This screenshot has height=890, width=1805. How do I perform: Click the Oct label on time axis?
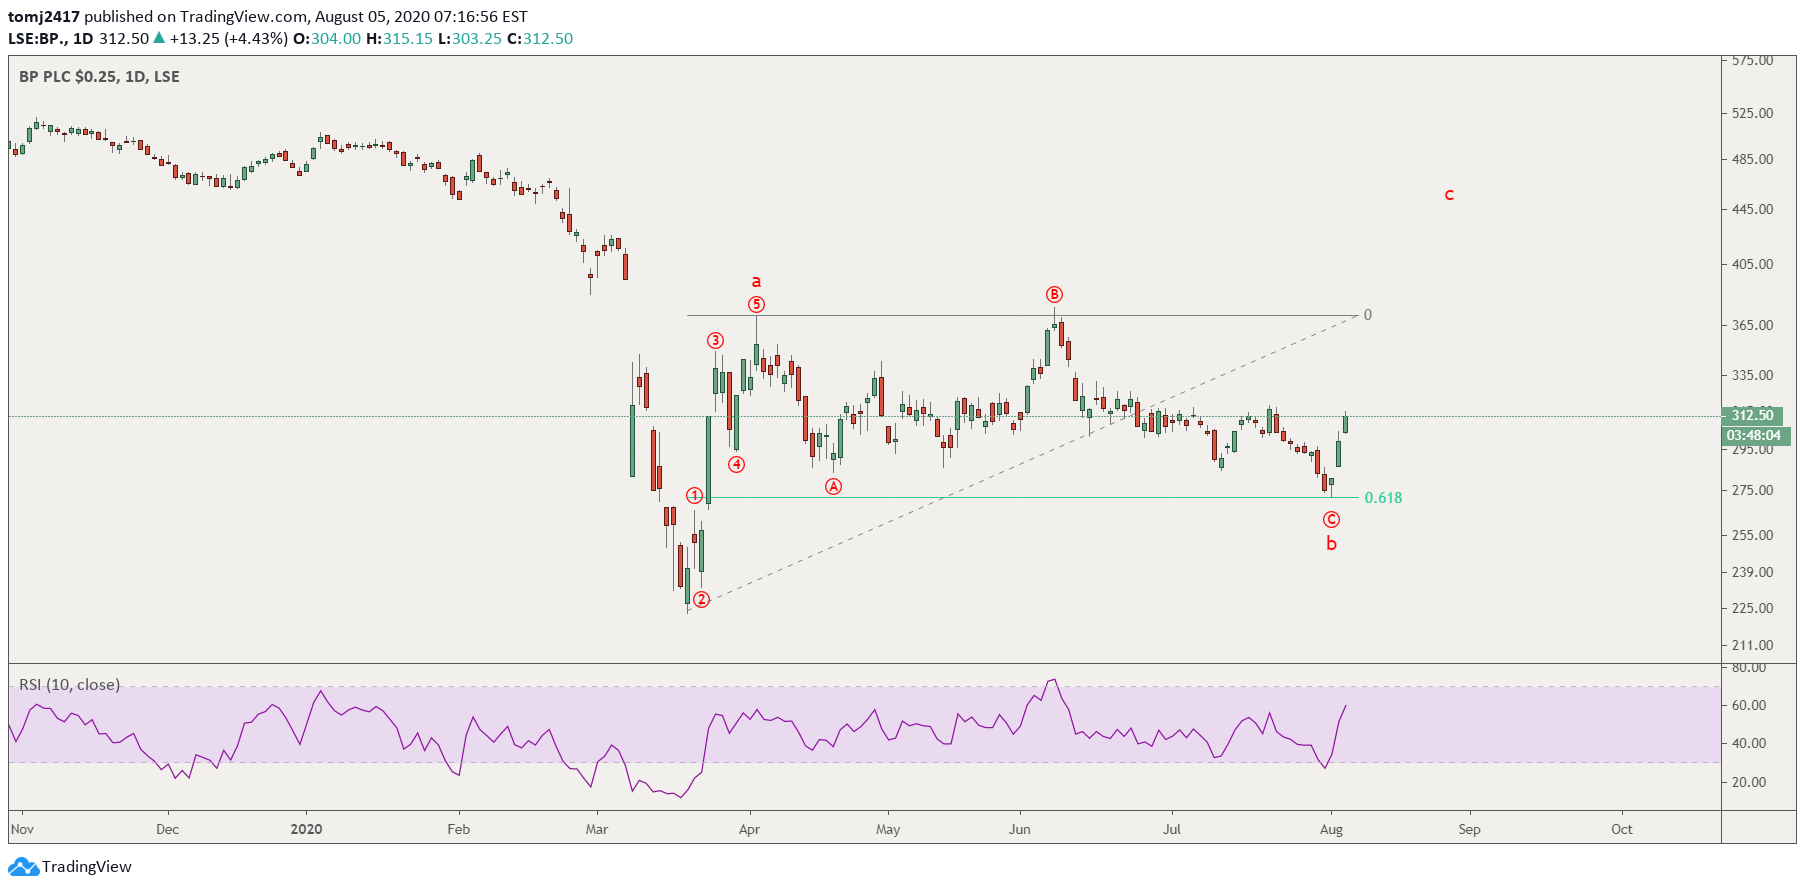[1622, 830]
